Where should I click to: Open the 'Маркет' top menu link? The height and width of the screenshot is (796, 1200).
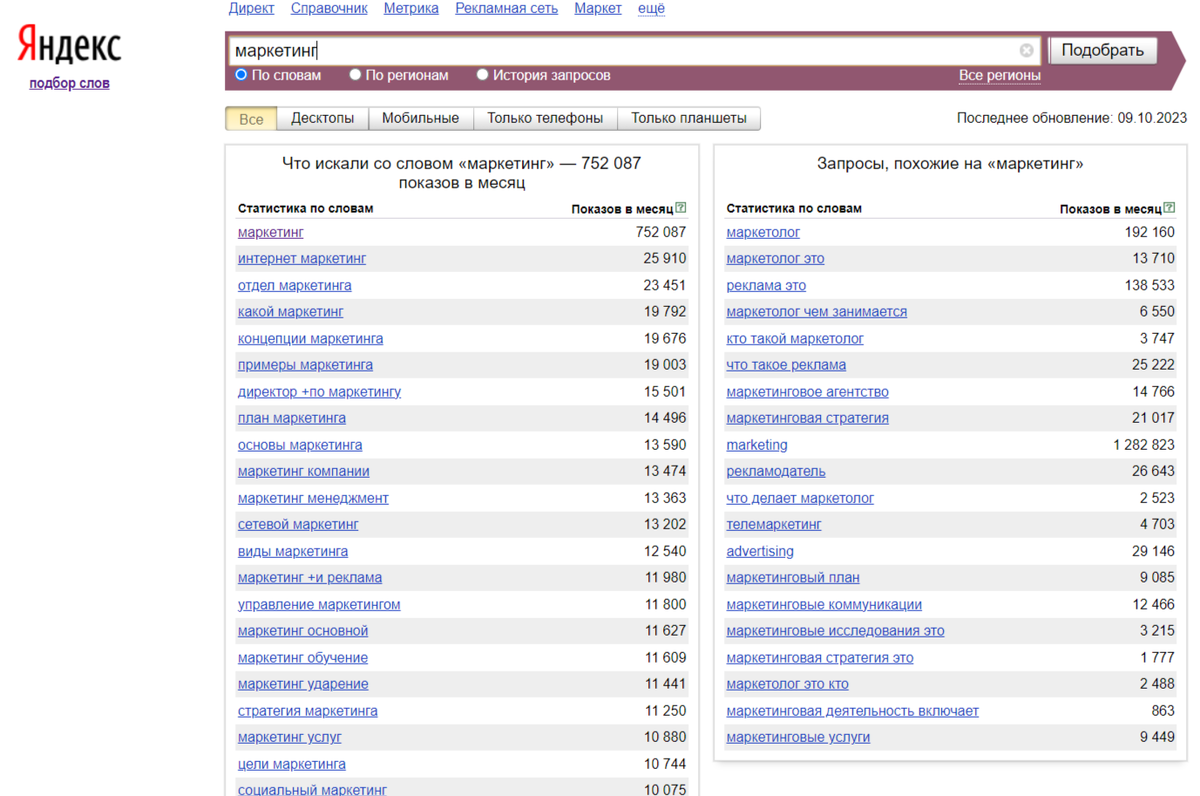[x=598, y=9]
